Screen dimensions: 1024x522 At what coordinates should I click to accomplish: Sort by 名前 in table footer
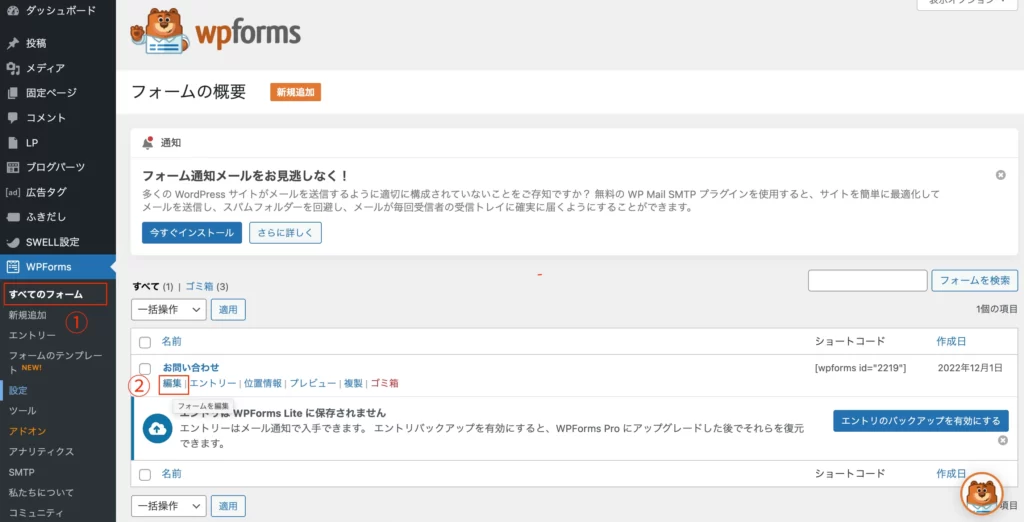coord(172,474)
